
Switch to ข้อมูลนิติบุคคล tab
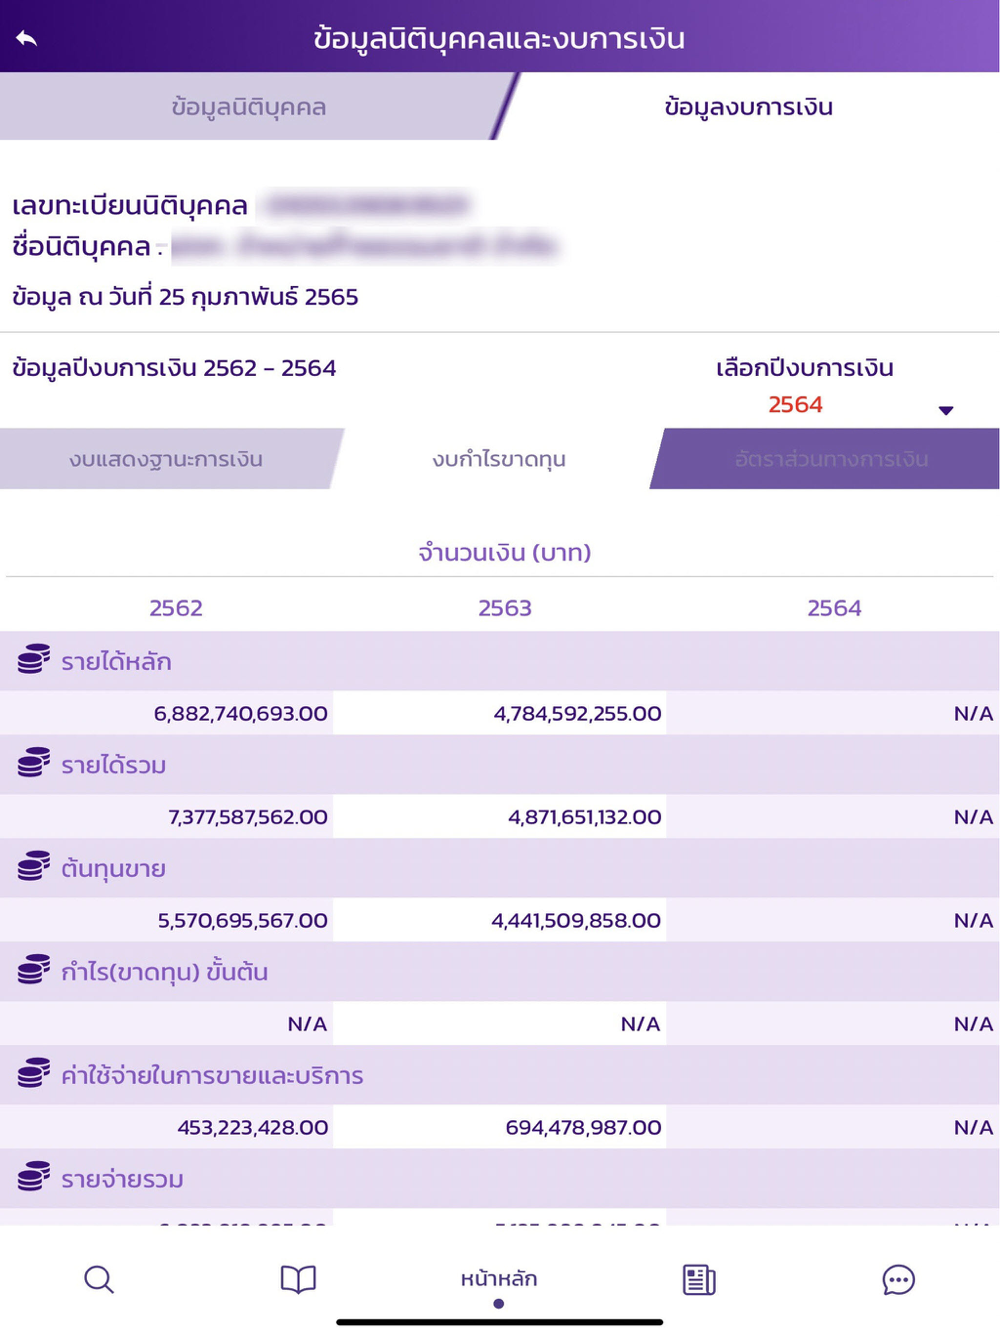pyautogui.click(x=248, y=106)
